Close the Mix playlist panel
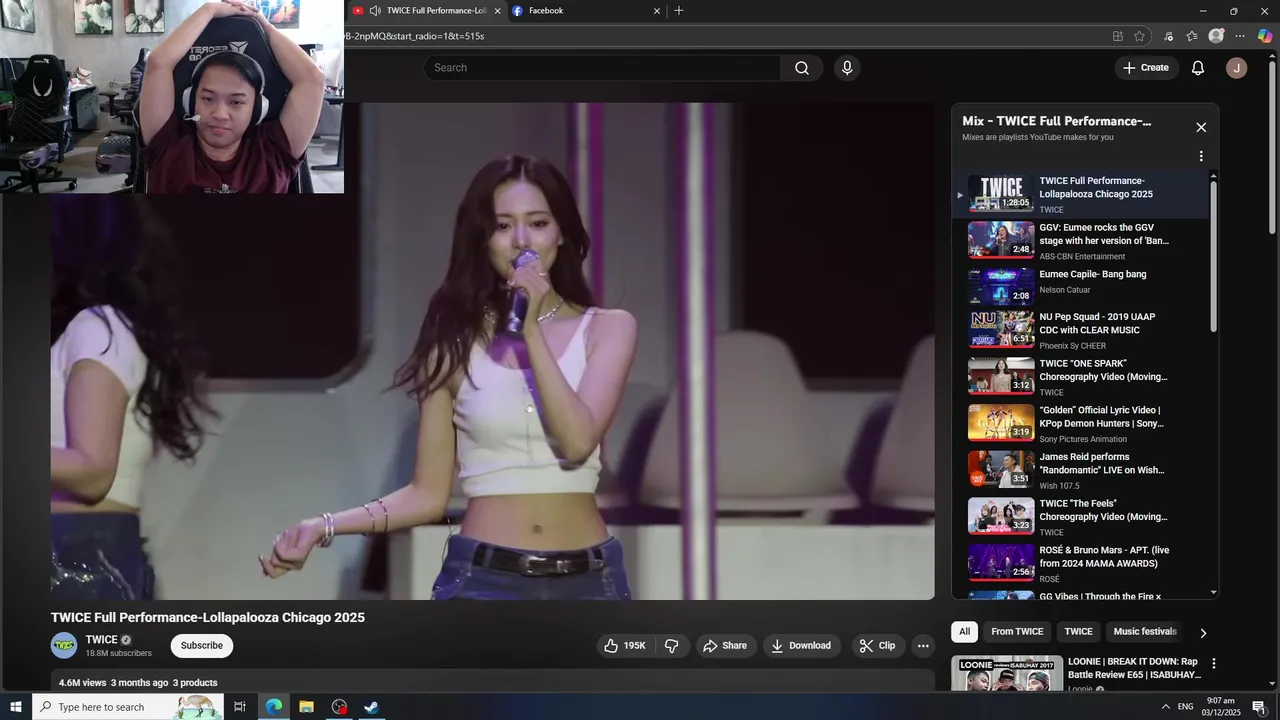Image resolution: width=1280 pixels, height=720 pixels. pos(1201,127)
